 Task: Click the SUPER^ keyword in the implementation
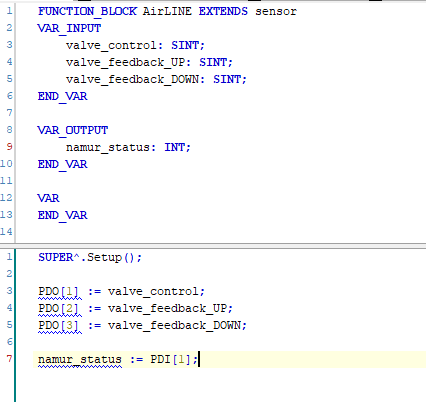(x=59, y=257)
